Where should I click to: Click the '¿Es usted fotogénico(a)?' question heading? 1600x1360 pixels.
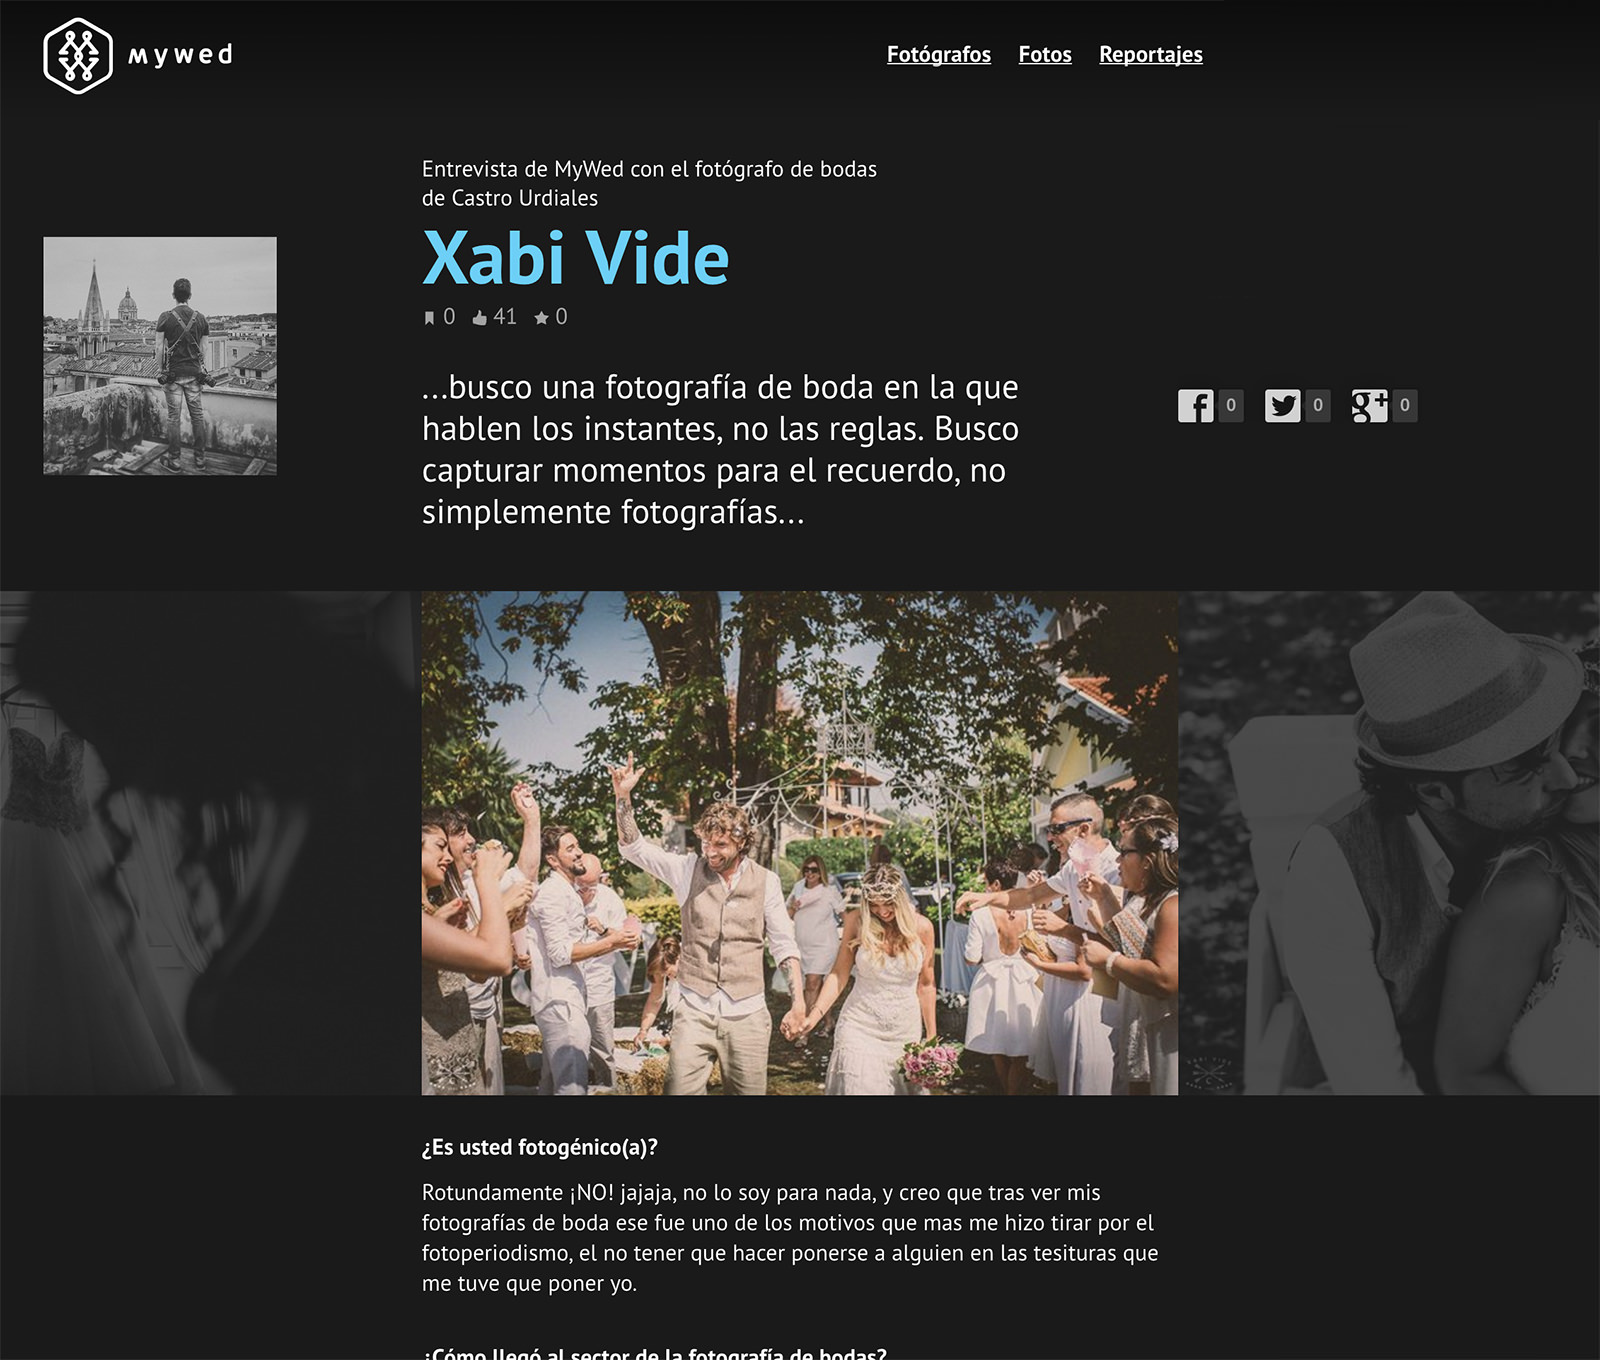pos(540,1148)
